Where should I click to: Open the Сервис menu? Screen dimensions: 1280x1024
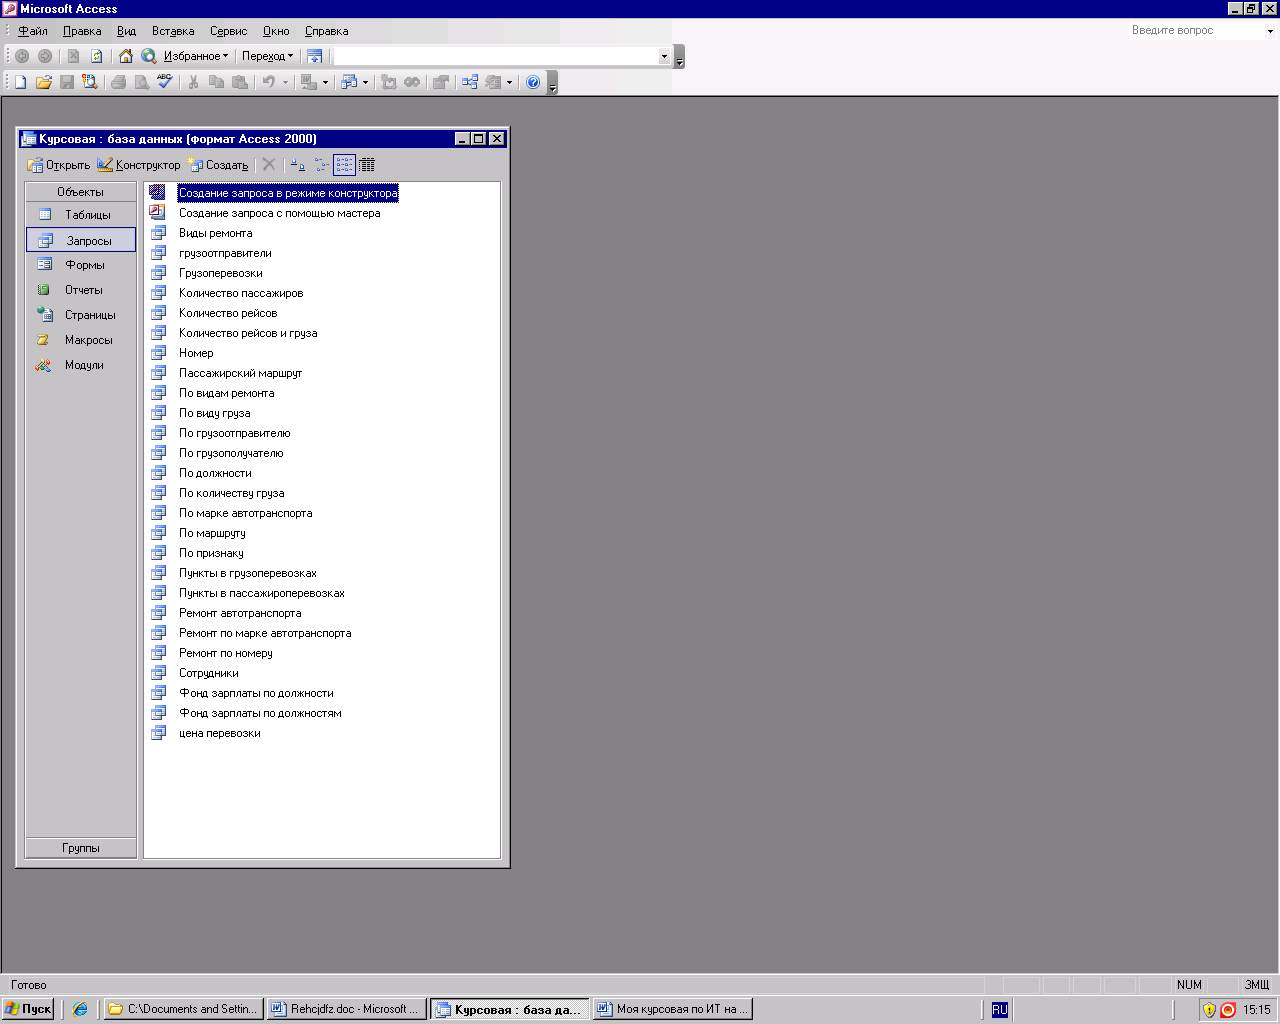tap(228, 31)
